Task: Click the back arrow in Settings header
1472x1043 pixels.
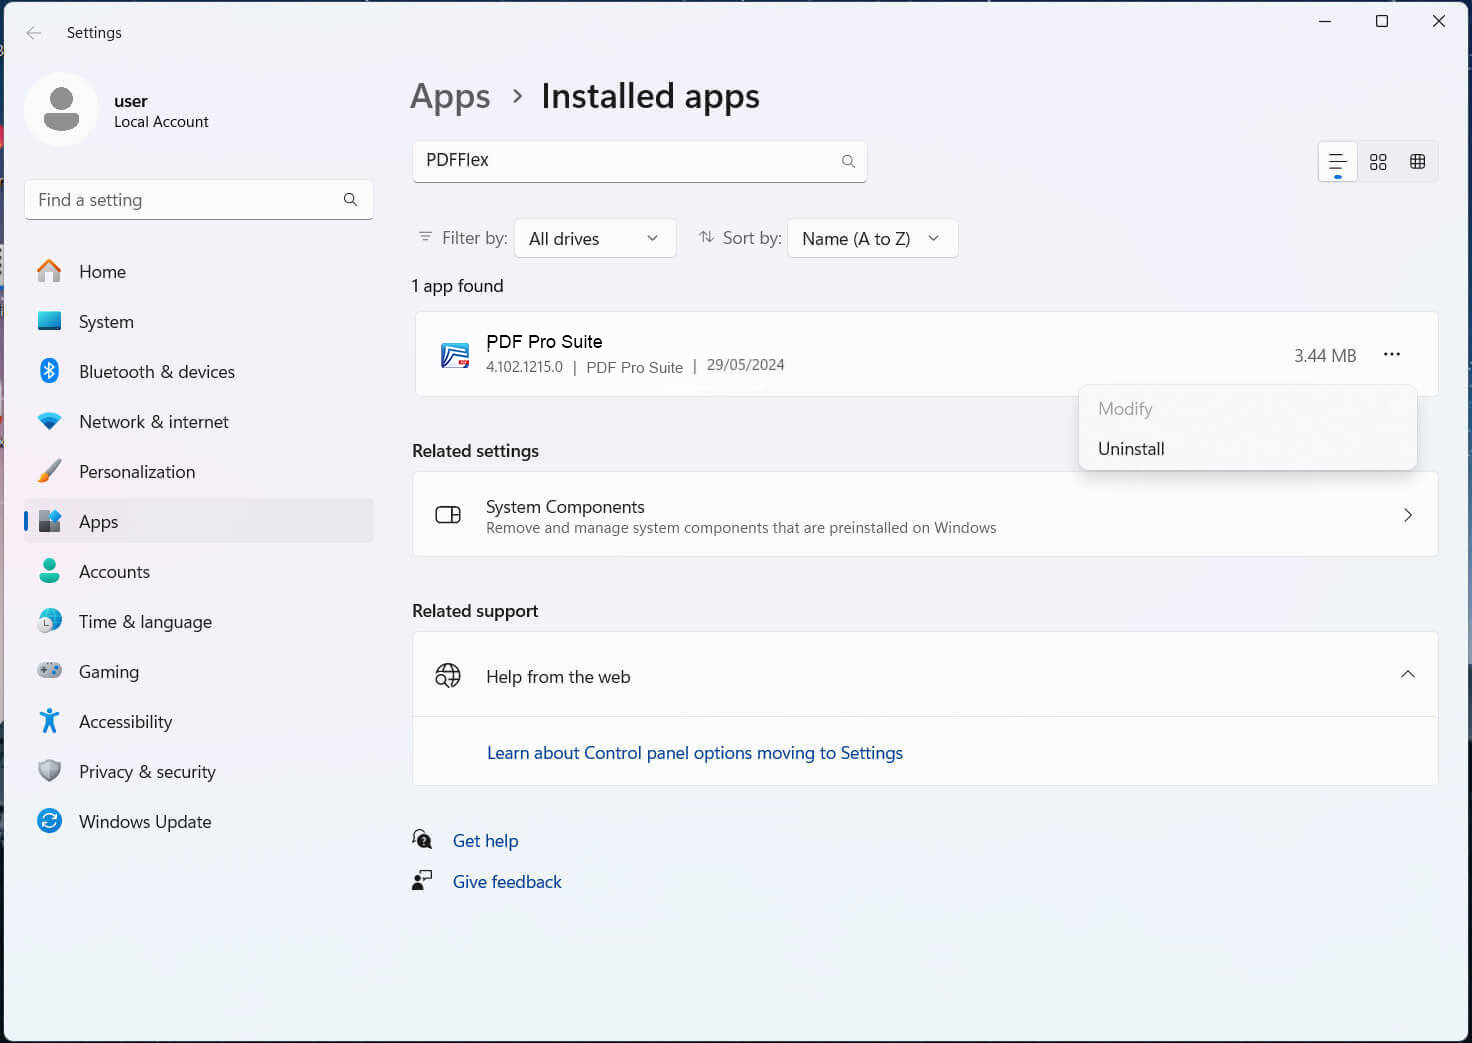Action: coord(34,33)
